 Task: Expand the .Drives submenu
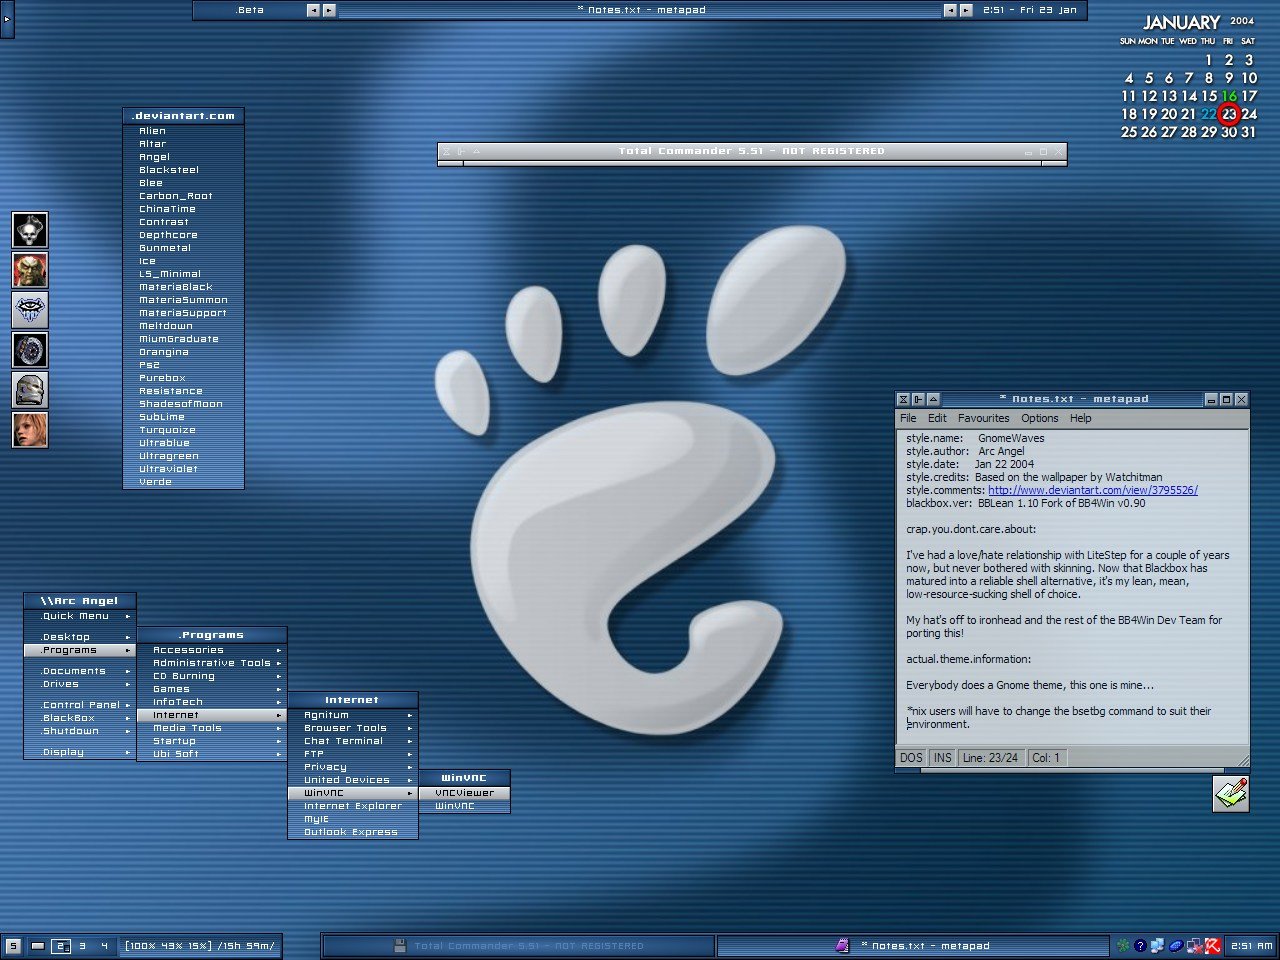tap(80, 684)
